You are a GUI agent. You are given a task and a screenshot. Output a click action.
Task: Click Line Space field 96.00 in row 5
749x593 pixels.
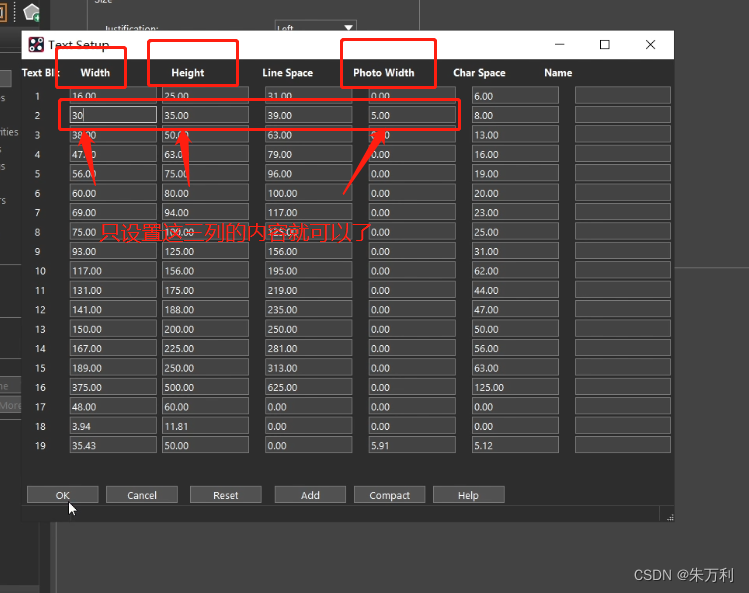click(309, 173)
